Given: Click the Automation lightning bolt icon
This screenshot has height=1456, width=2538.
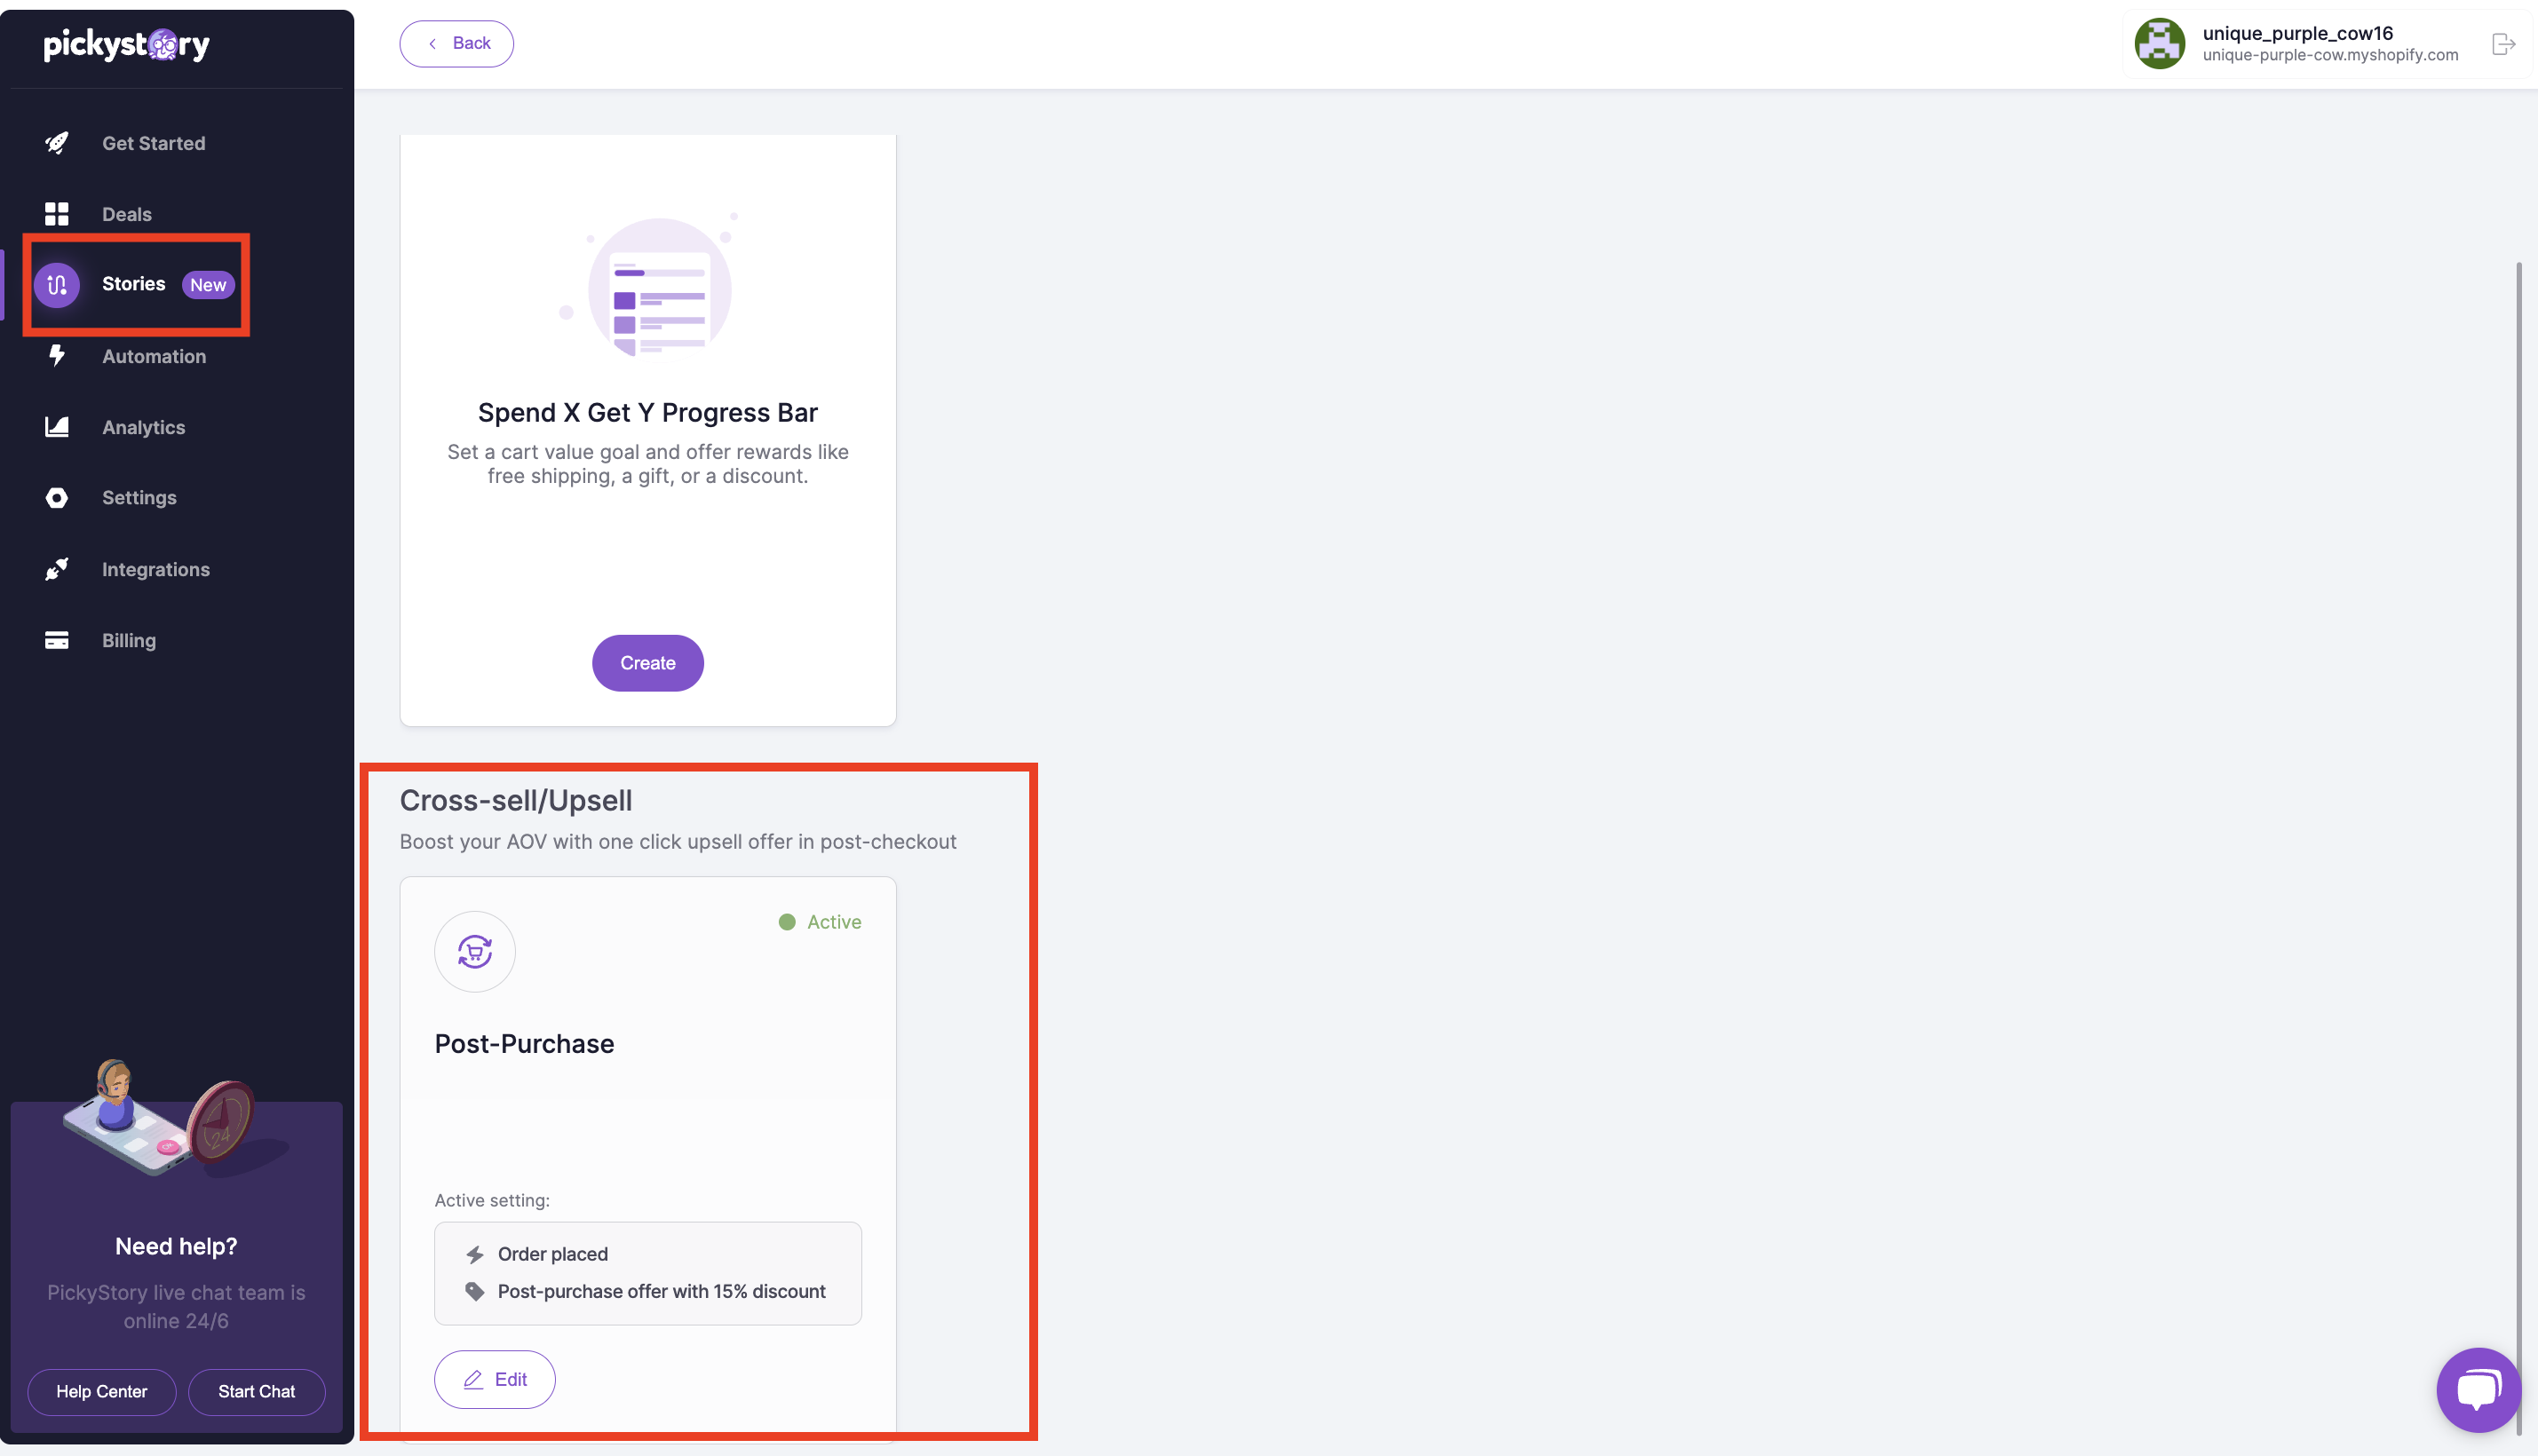Looking at the screenshot, I should point(57,356).
